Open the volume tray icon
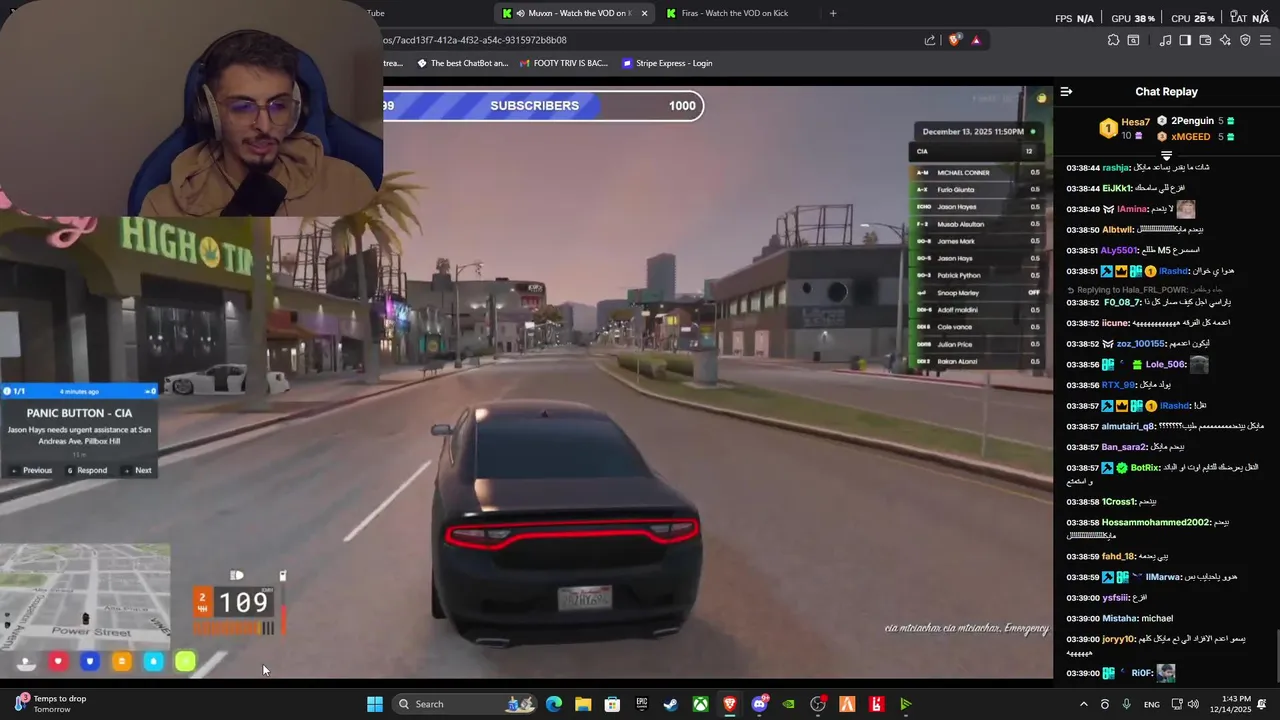The image size is (1280, 720). (1193, 704)
